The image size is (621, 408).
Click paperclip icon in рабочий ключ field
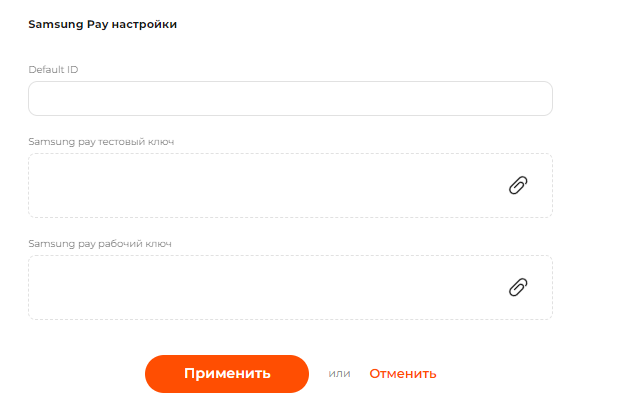(x=518, y=287)
